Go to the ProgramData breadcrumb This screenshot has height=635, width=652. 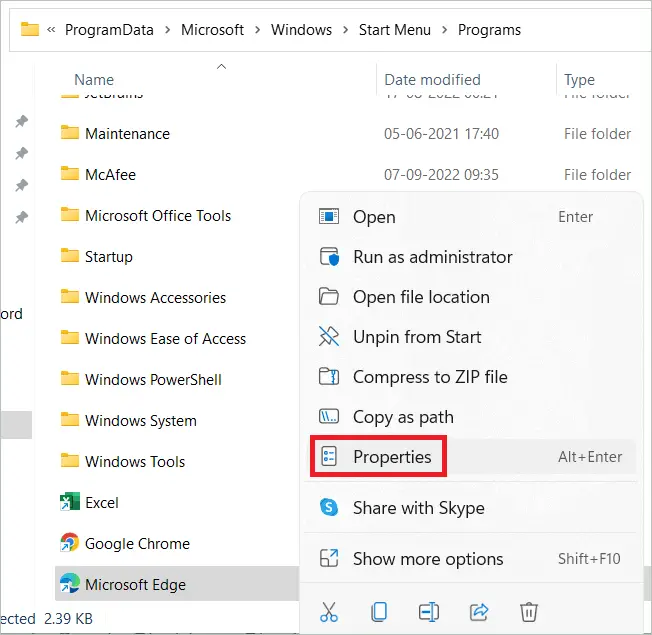pos(109,30)
